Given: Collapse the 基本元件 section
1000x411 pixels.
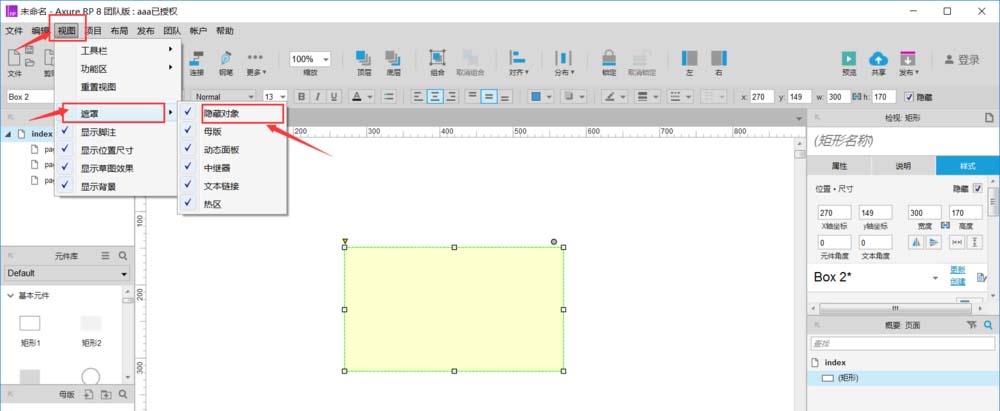Looking at the screenshot, I should tap(10, 295).
